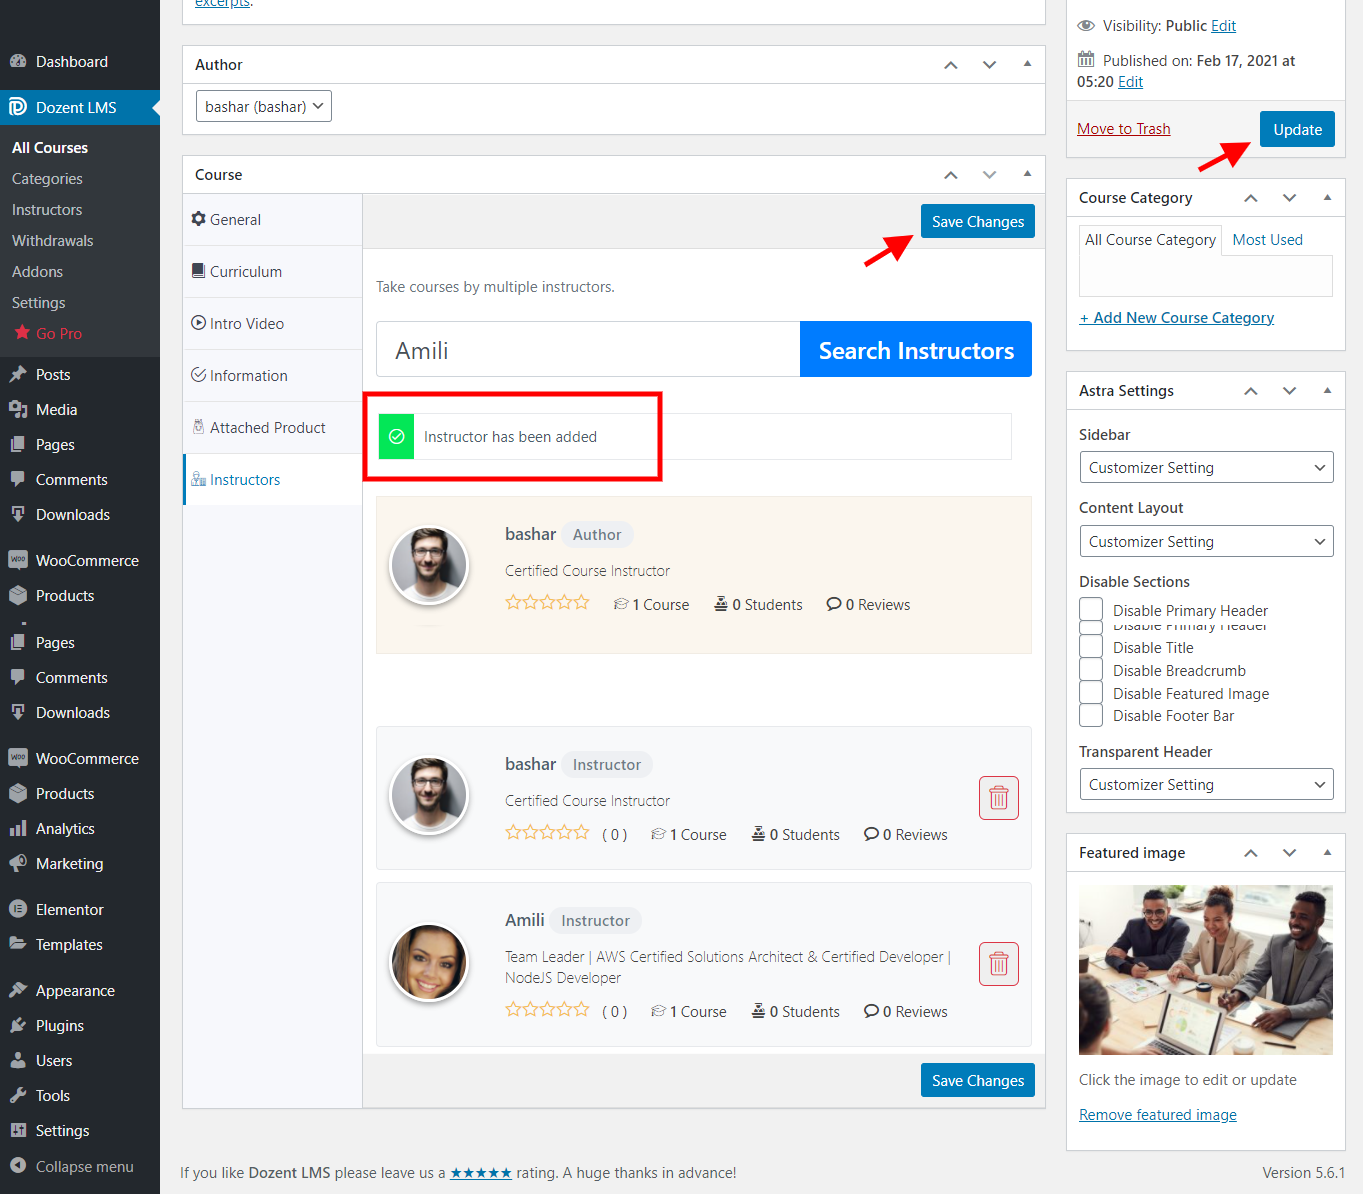The width and height of the screenshot is (1363, 1194).
Task: Click the Posts pin icon
Action: [x=18, y=375]
